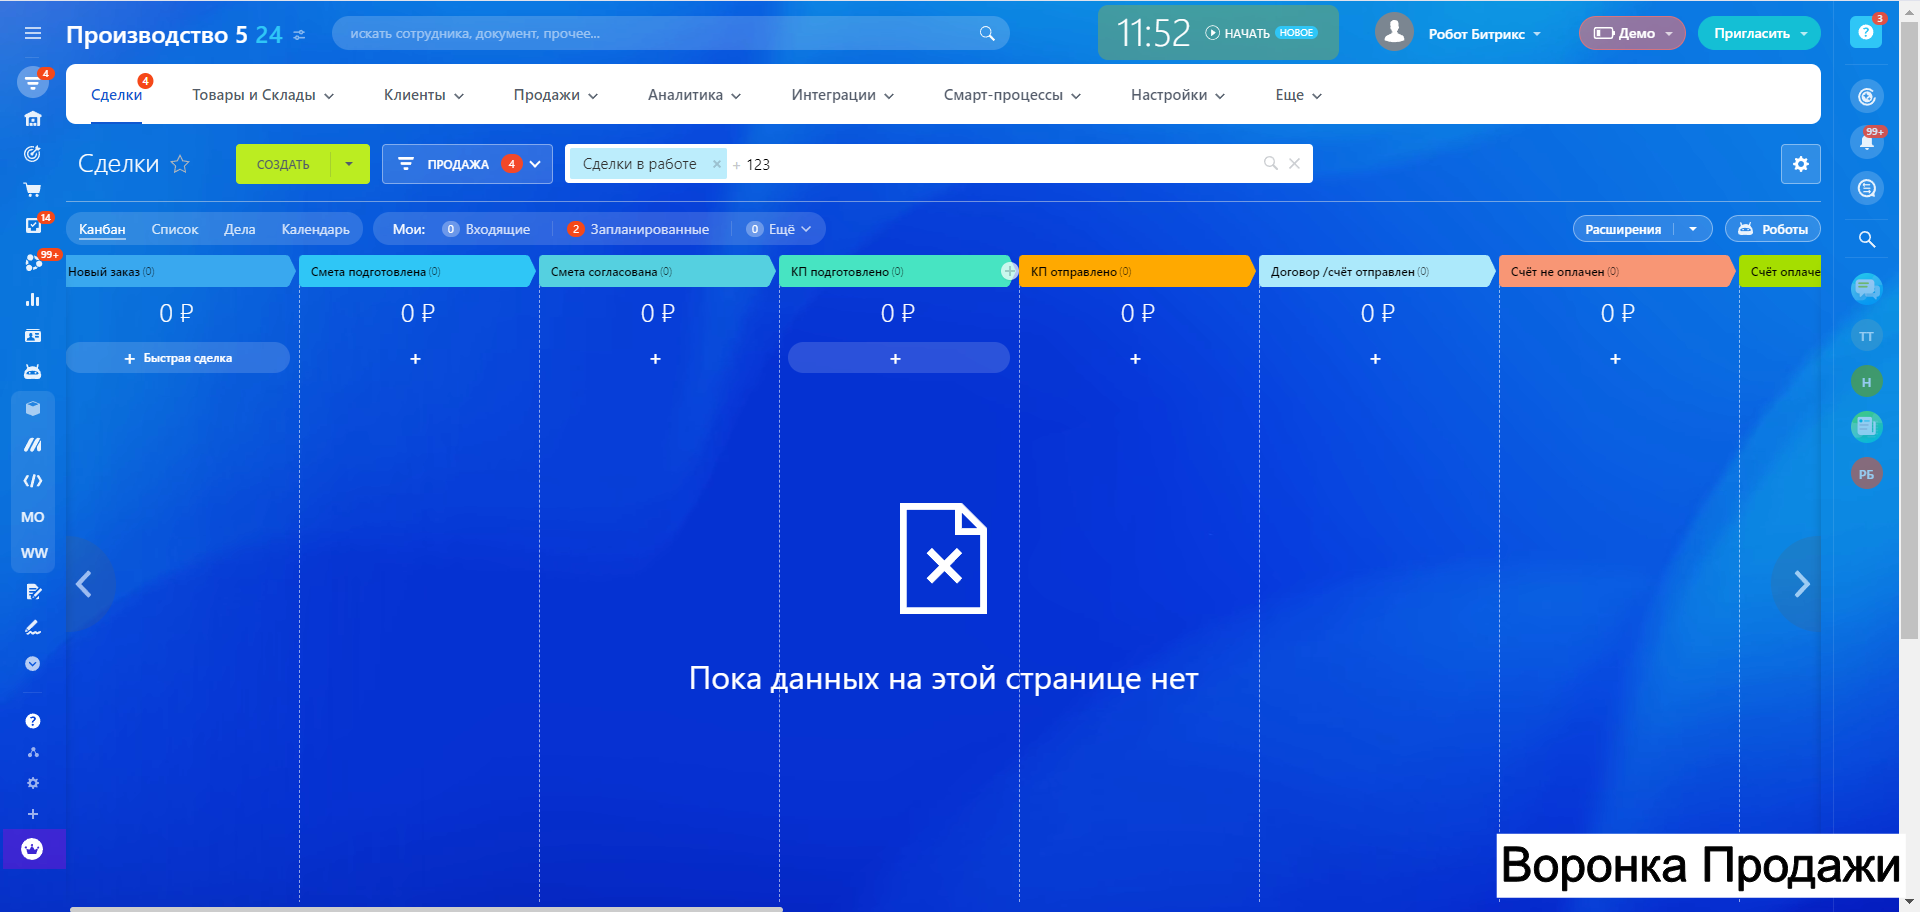Open the ПРОДАЖА funnel dropdown
This screenshot has height=912, width=1920.
(x=467, y=164)
